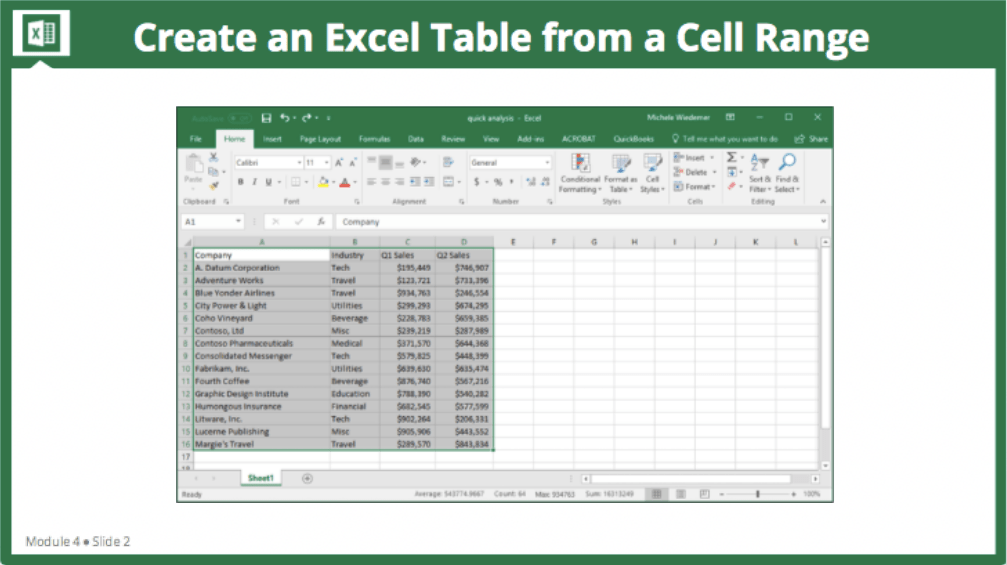This screenshot has height=565, width=1007.
Task: Toggle Align Left in Alignment group
Action: pyautogui.click(x=371, y=182)
